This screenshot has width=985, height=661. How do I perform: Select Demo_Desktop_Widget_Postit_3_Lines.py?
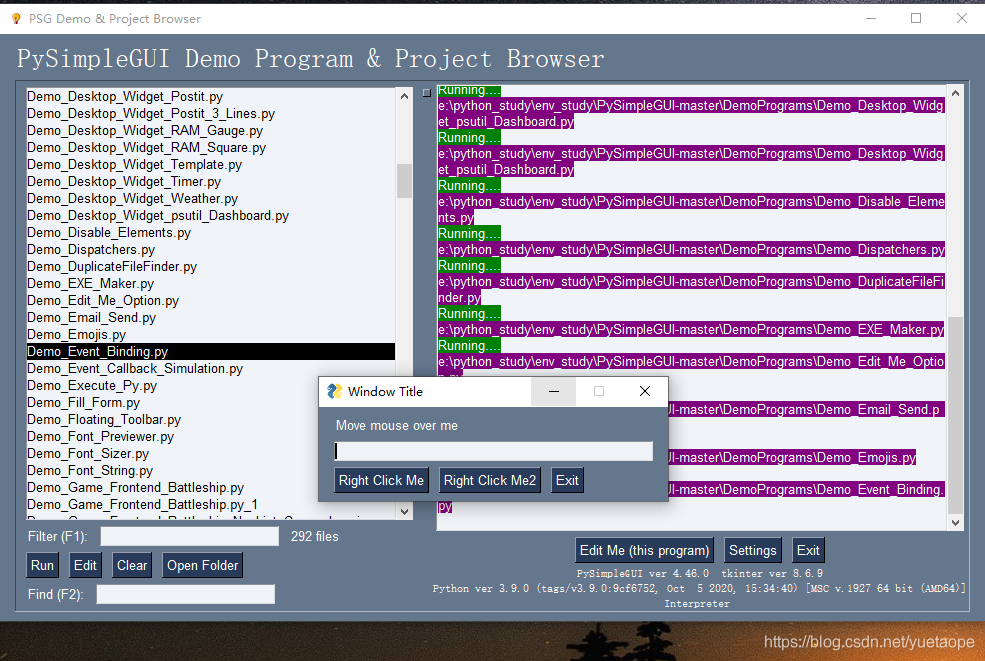210,114
